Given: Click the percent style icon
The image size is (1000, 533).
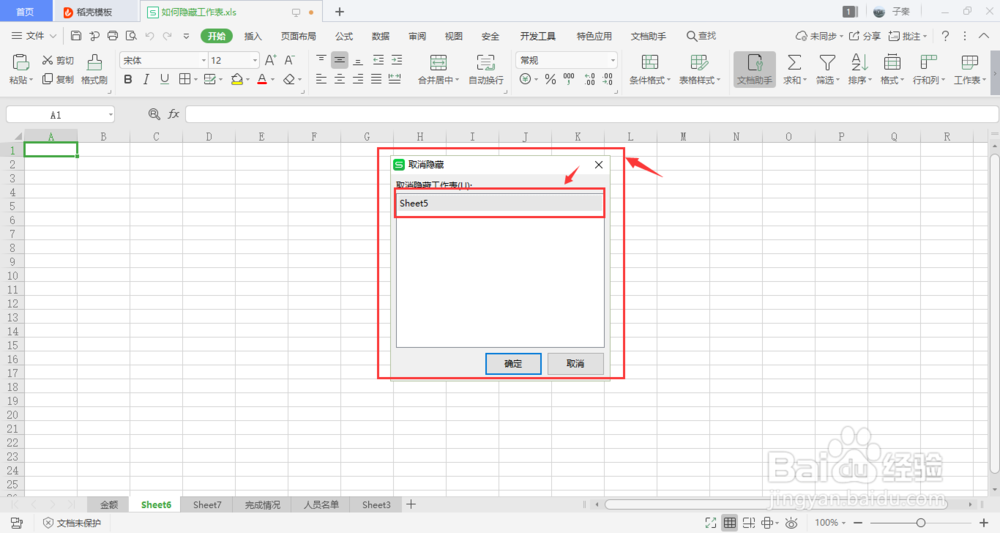Looking at the screenshot, I should (x=550, y=79).
